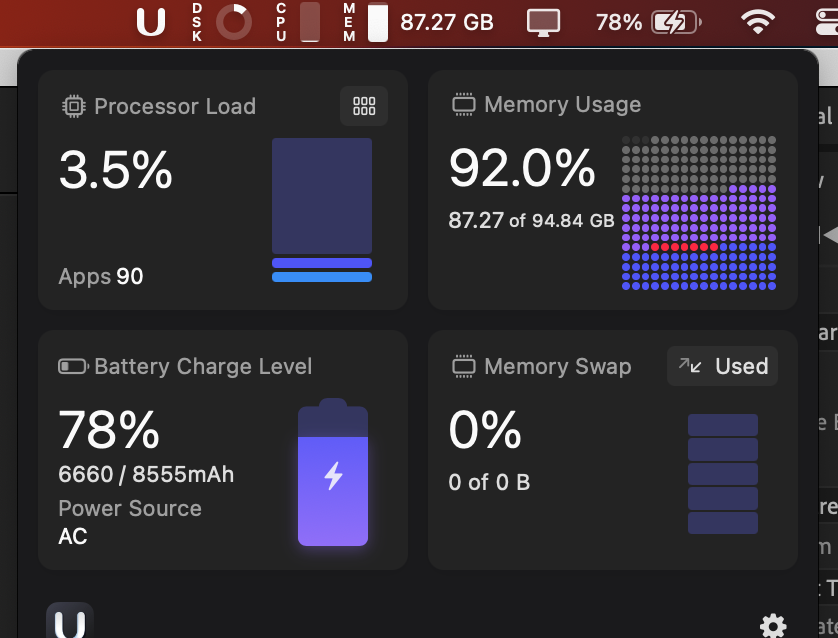Select the Memory Swap chip icon
The height and width of the screenshot is (638, 838).
pyautogui.click(x=464, y=366)
